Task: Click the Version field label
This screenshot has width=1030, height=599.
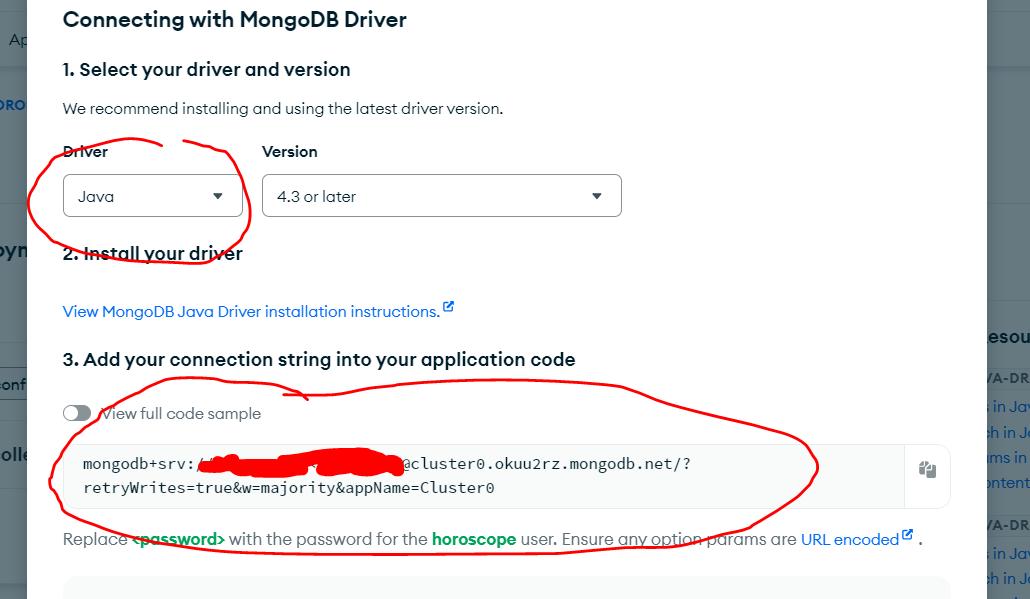Action: click(x=290, y=152)
